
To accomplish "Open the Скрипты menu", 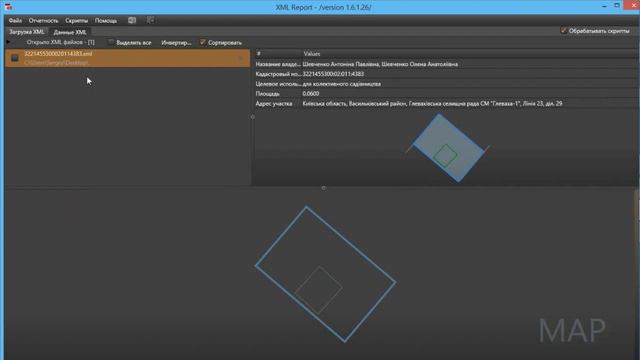I will pos(76,20).
